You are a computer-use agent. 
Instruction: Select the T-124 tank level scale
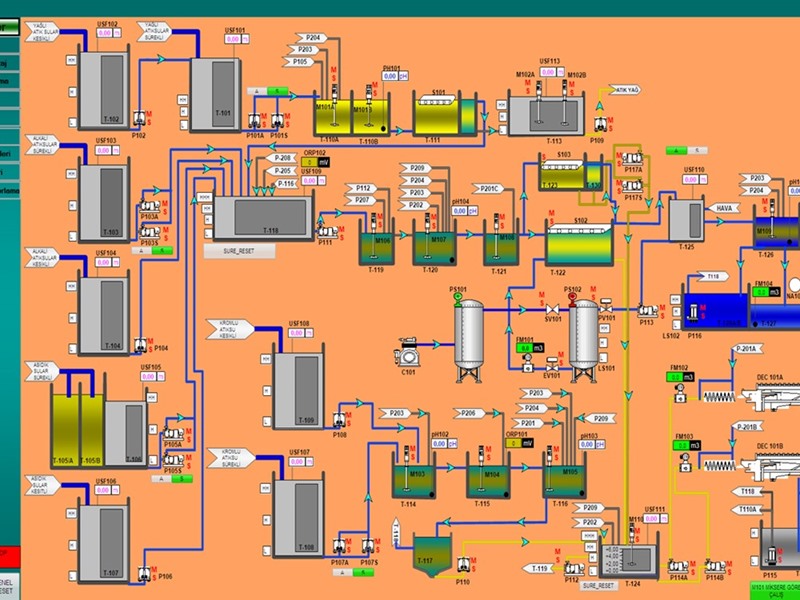coord(613,560)
